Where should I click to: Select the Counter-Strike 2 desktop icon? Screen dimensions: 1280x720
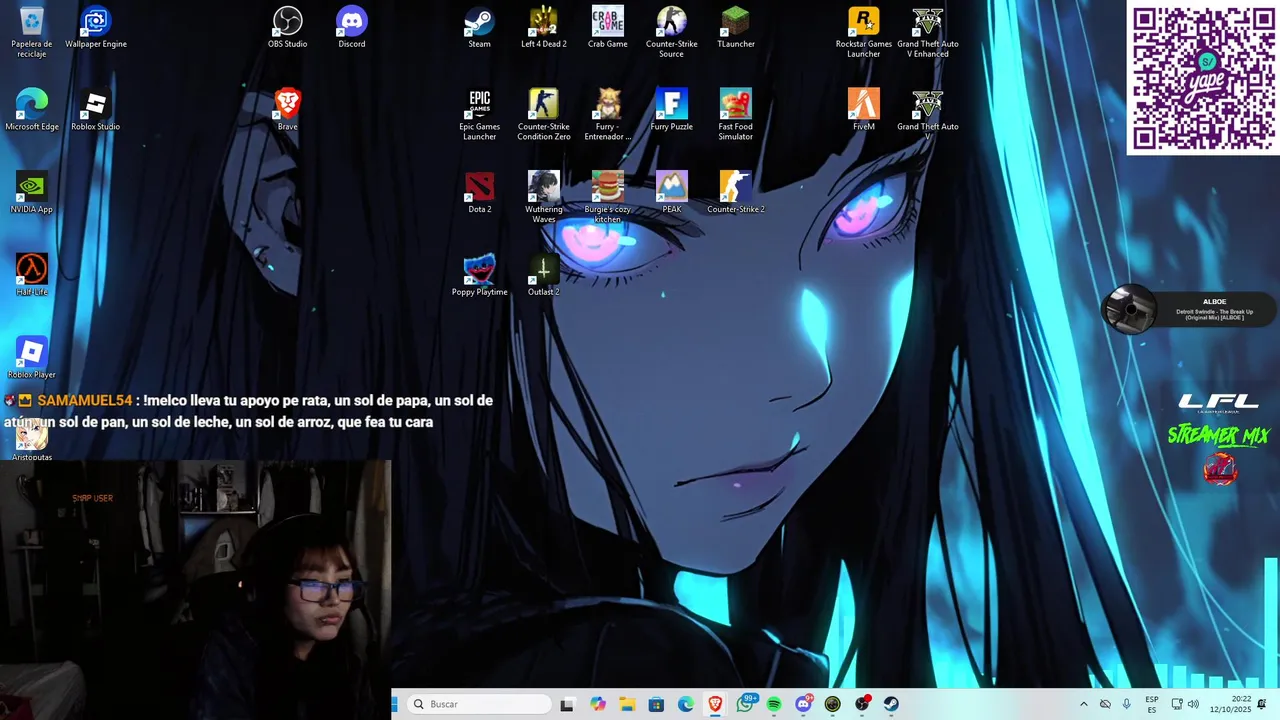tap(736, 193)
